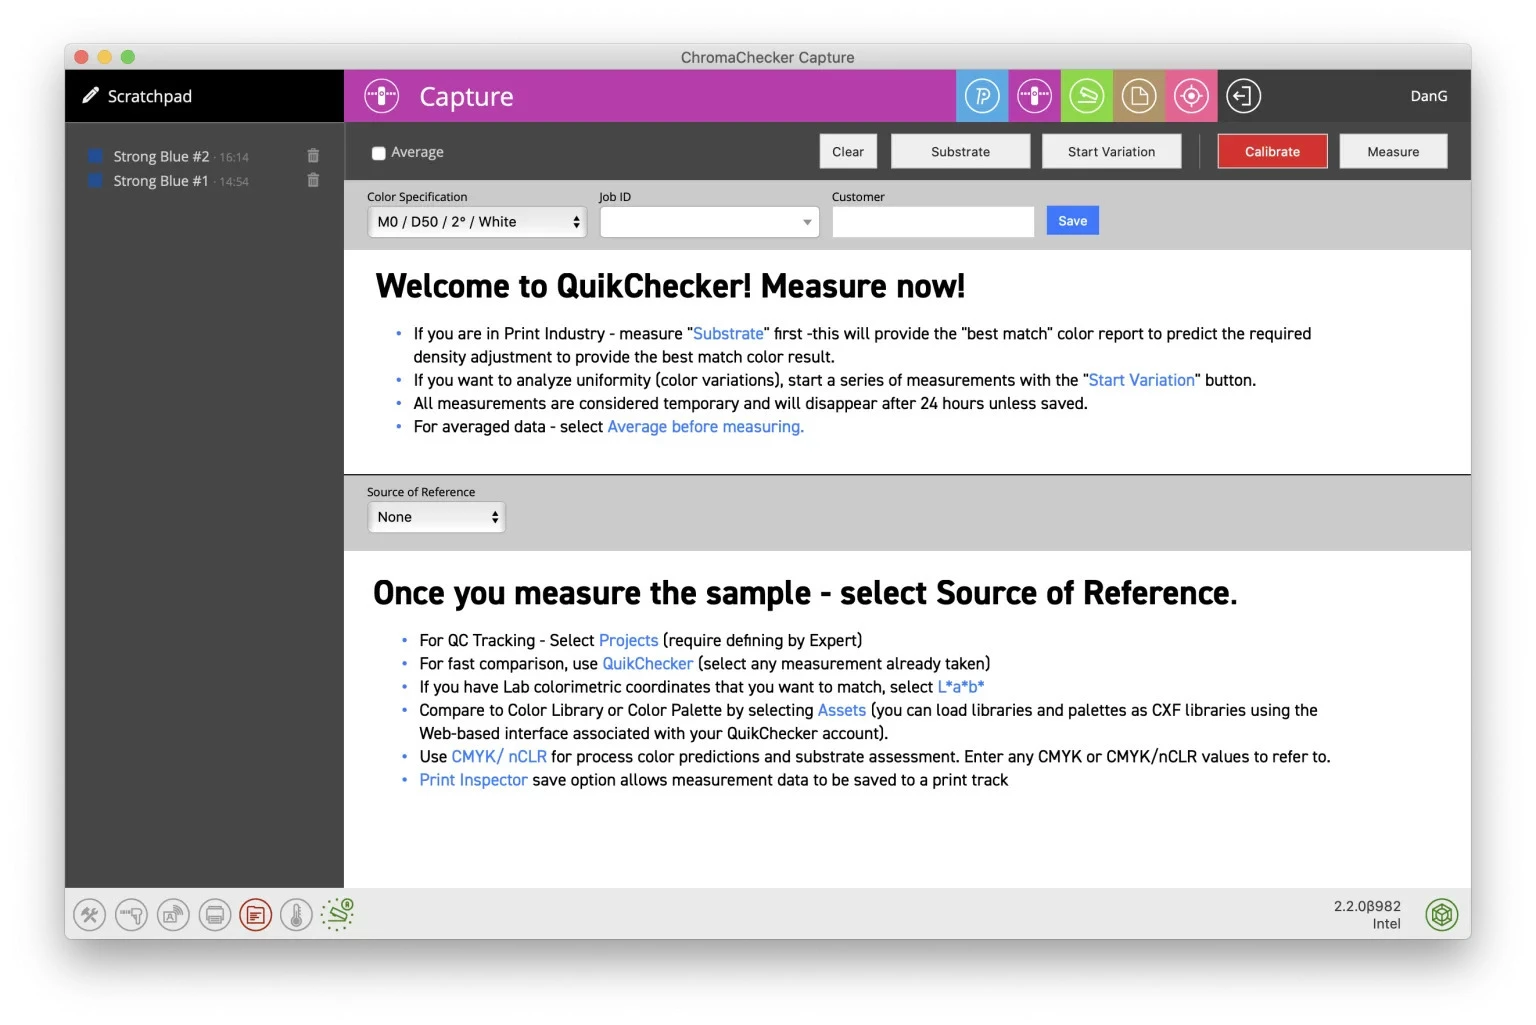Follow the 'CMYK/ nCLR' link

click(499, 757)
